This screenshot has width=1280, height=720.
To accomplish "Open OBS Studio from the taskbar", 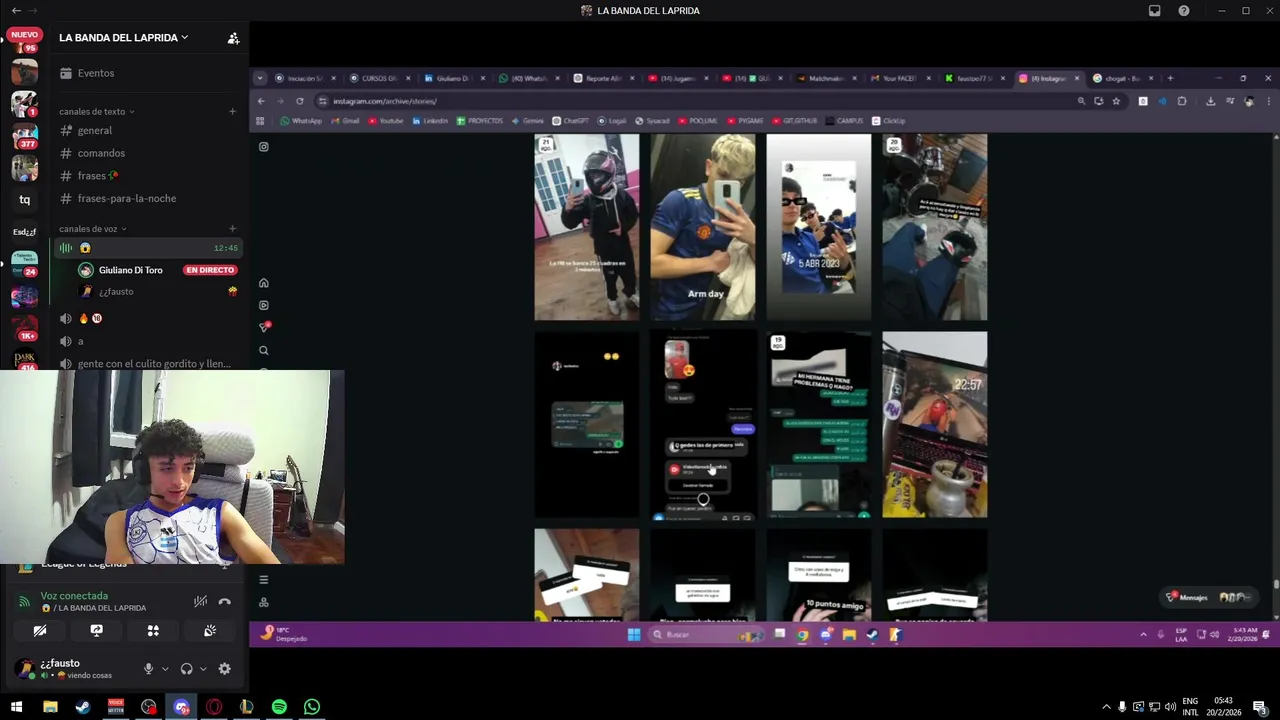I will coord(148,707).
